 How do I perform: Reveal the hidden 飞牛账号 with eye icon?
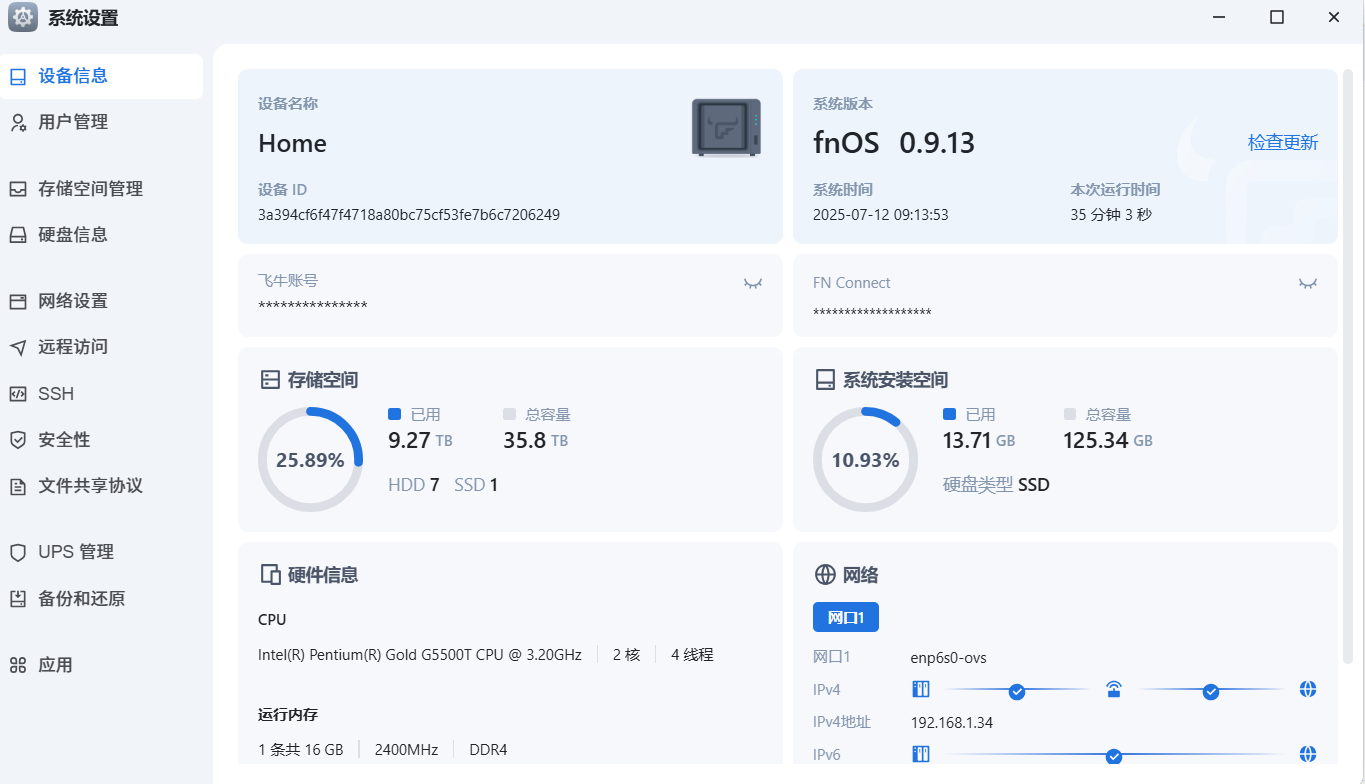coord(753,284)
